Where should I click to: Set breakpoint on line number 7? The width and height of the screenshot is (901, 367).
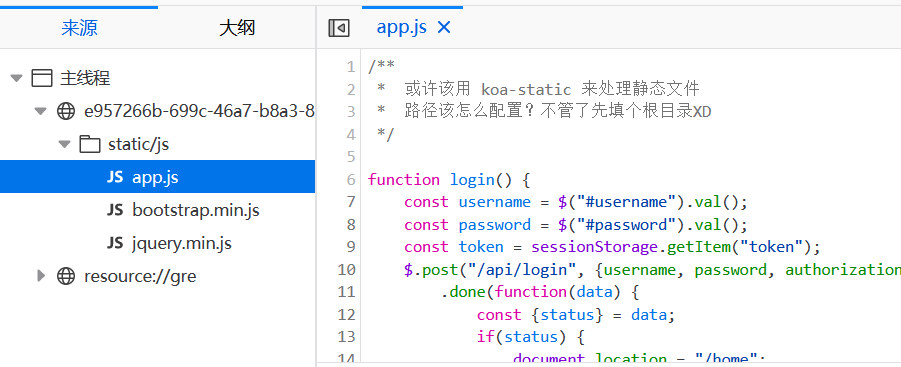[351, 202]
